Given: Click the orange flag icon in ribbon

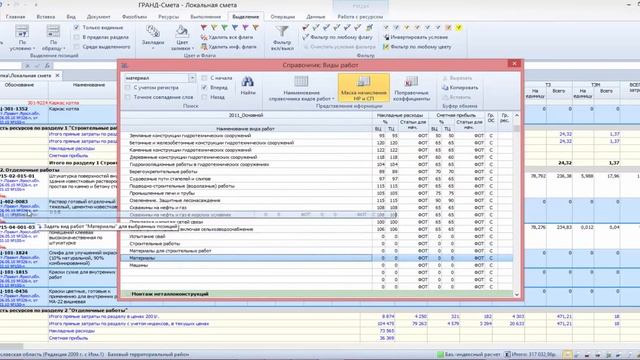Looking at the screenshot, I should coord(256,28).
